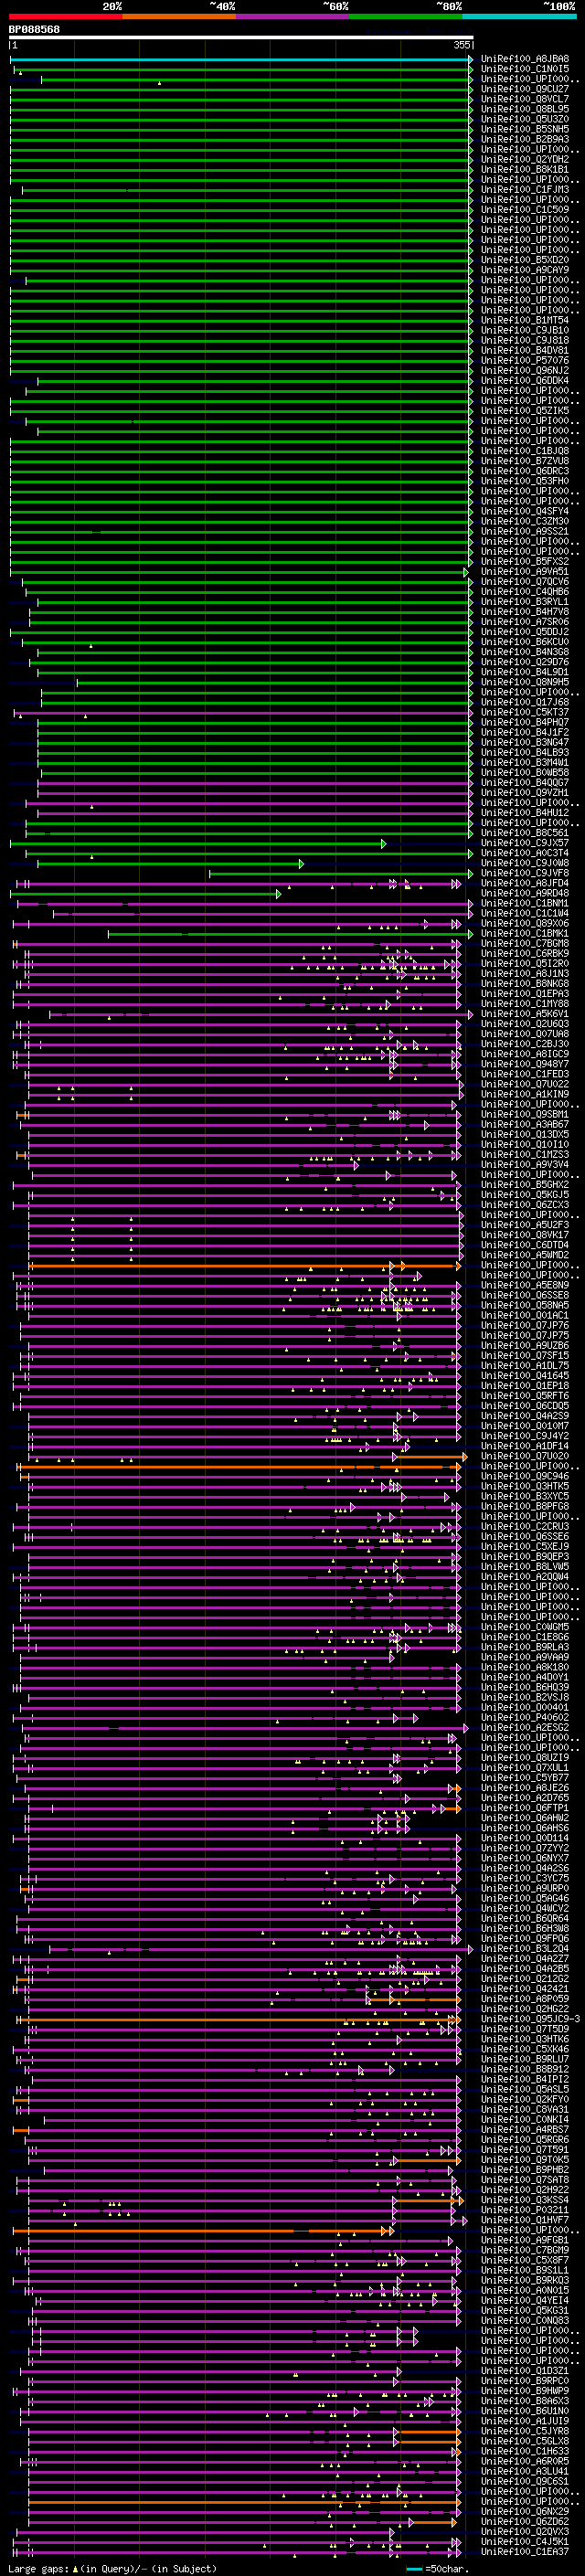This screenshot has height=2576, width=585.
Task: Pick the UniRef100_Q89X06 hit
Action: pyautogui.click(x=525, y=923)
